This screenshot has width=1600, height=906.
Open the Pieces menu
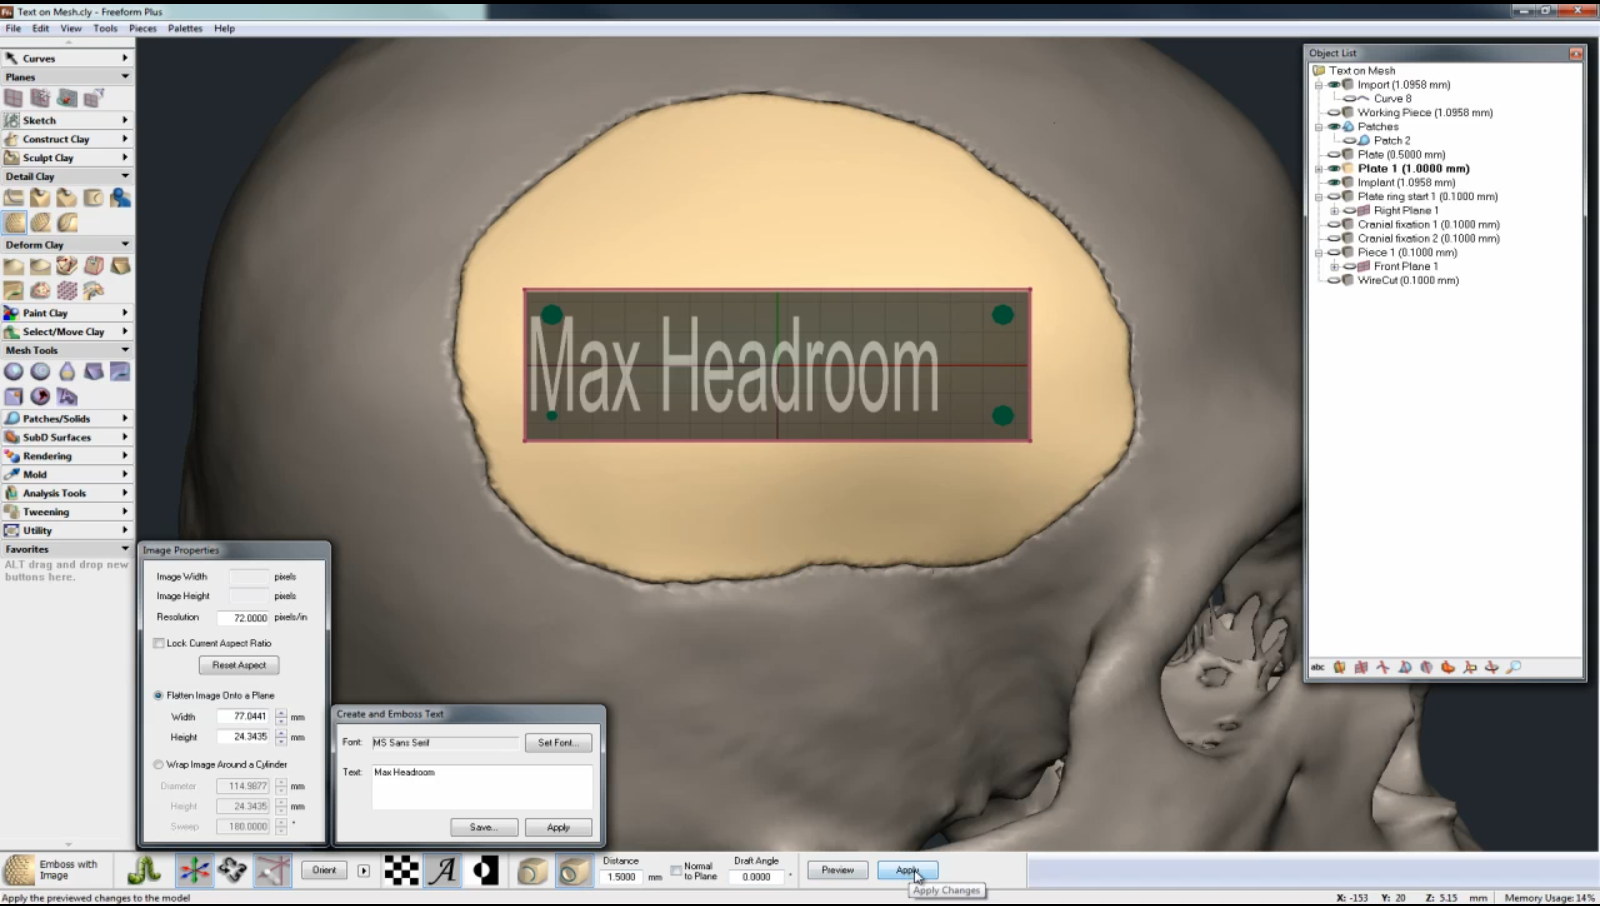coord(143,28)
